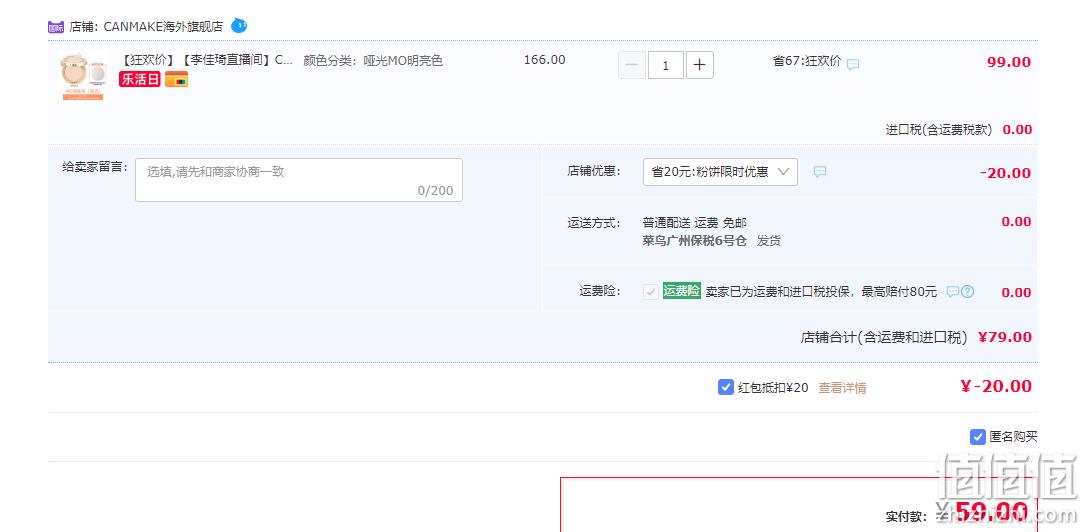Open the comment icon next to the store discount
This screenshot has width=1086, height=532.
coord(819,171)
